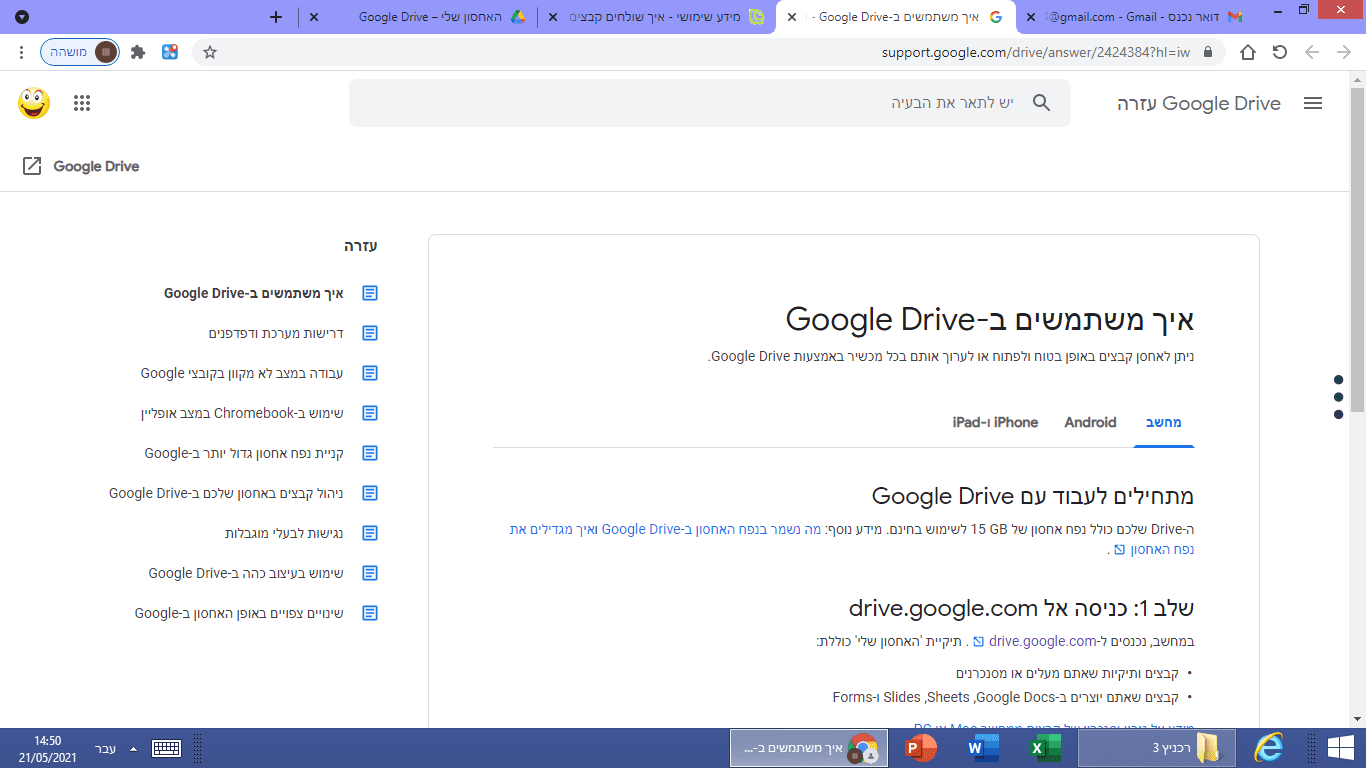1366x768 pixels.
Task: Open the touch keyboard icon in the taskbar
Action: [x=166, y=748]
